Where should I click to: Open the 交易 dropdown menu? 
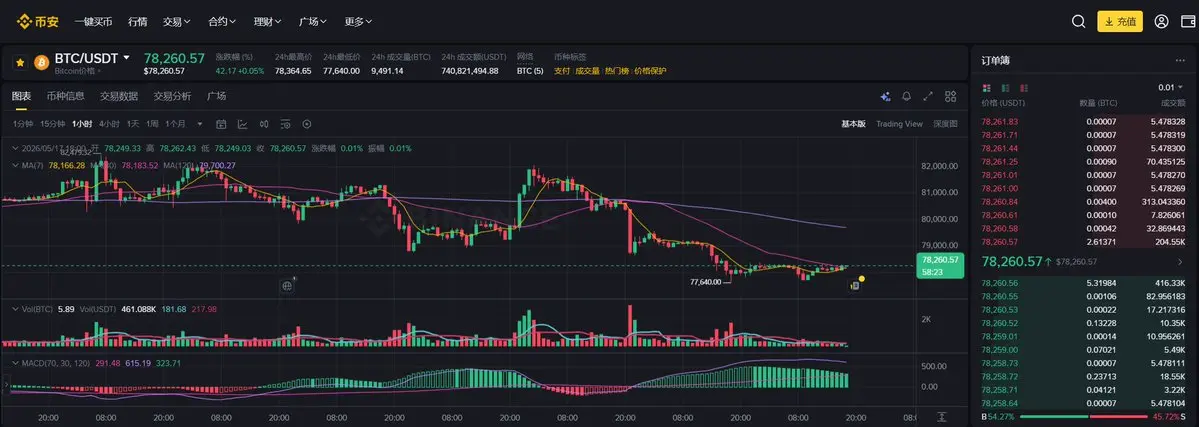[177, 21]
